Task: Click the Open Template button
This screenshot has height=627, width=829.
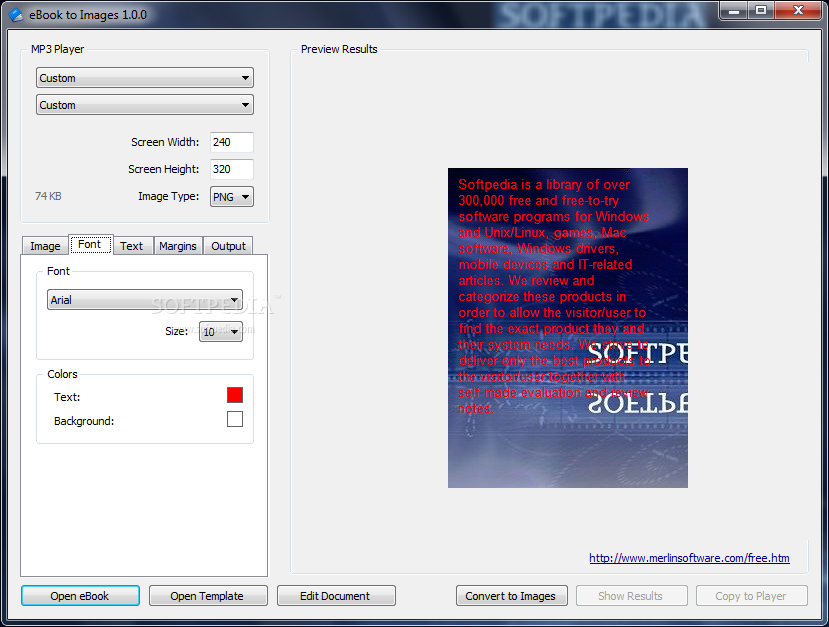Action: click(208, 596)
